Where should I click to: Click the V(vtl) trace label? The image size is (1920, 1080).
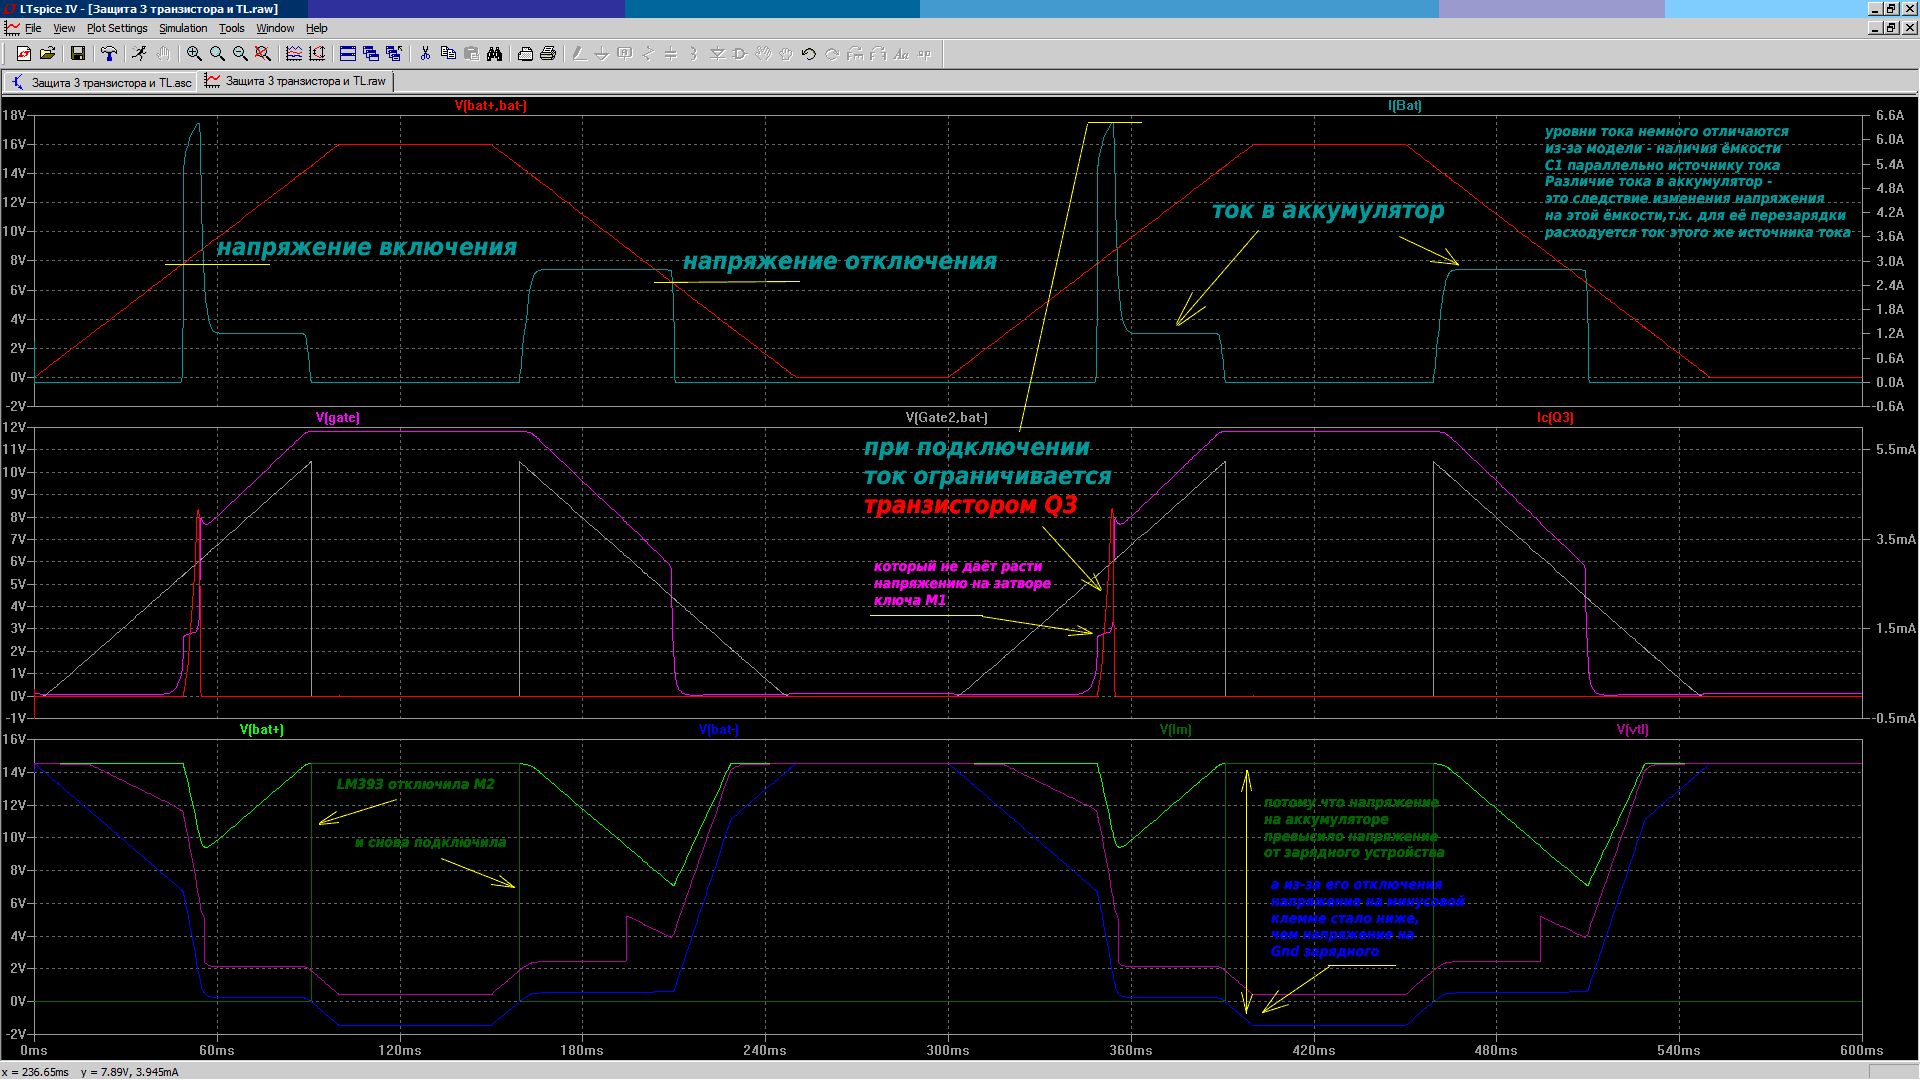(x=1633, y=729)
